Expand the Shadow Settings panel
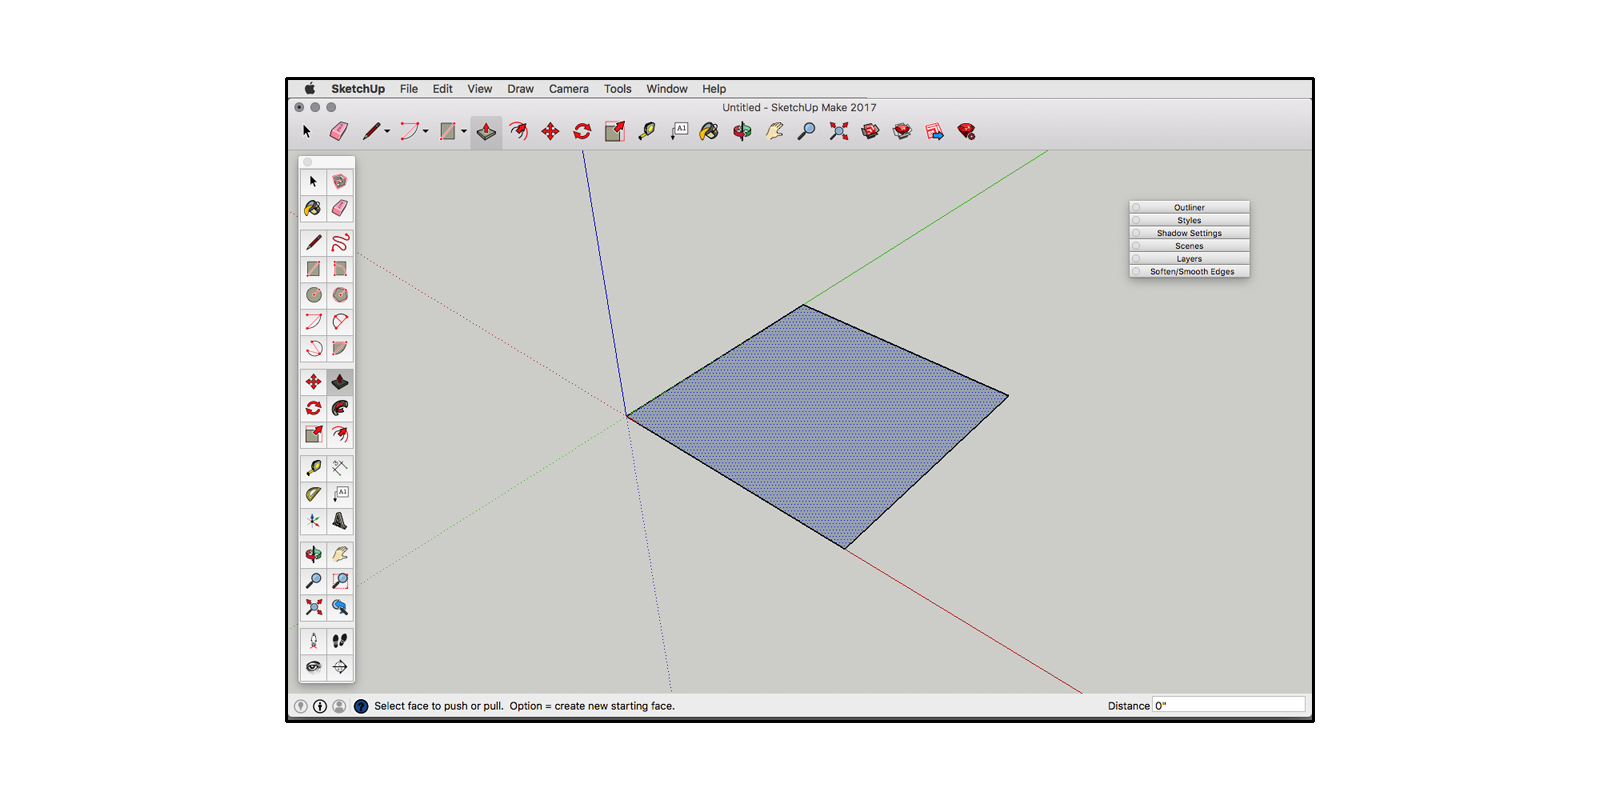Screen dimensions: 1600x800 coord(1189,233)
